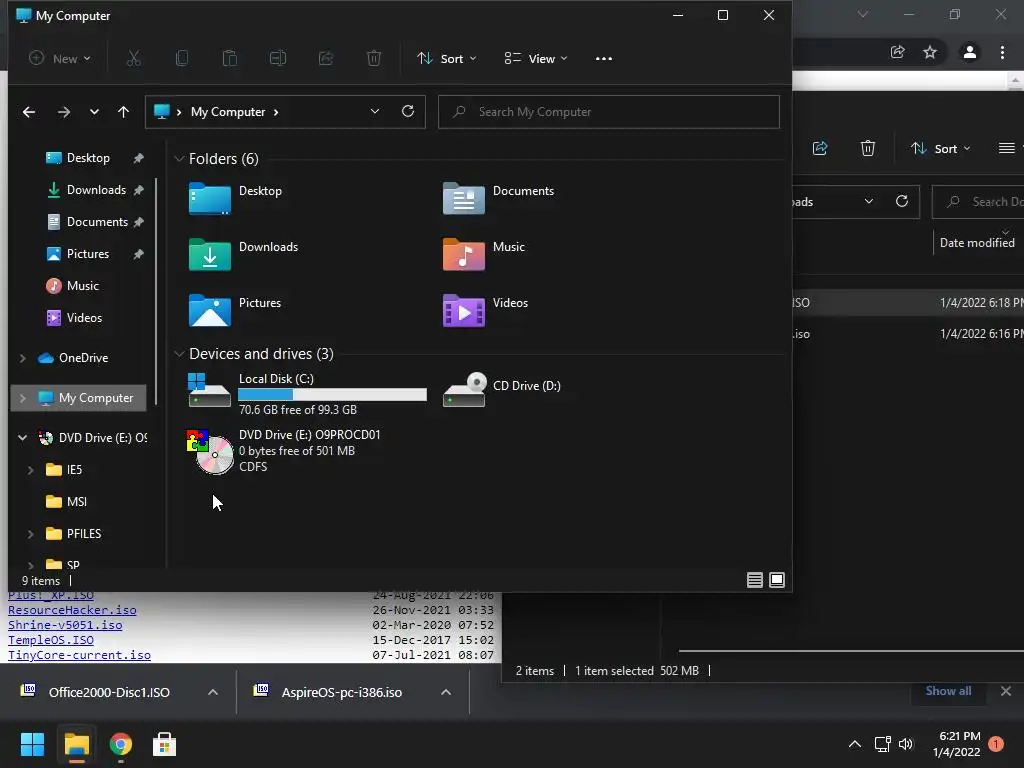Show hidden system tray icons
Viewport: 1024px width, 768px height.
point(854,744)
